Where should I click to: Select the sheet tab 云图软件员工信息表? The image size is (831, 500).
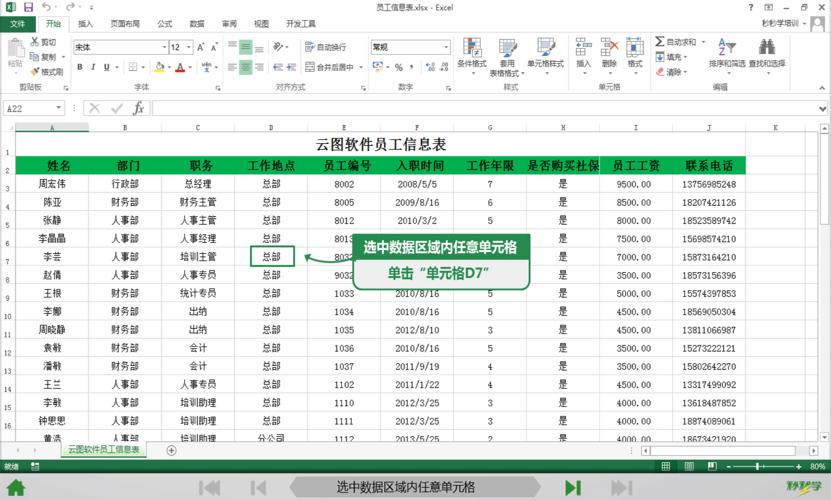104,450
